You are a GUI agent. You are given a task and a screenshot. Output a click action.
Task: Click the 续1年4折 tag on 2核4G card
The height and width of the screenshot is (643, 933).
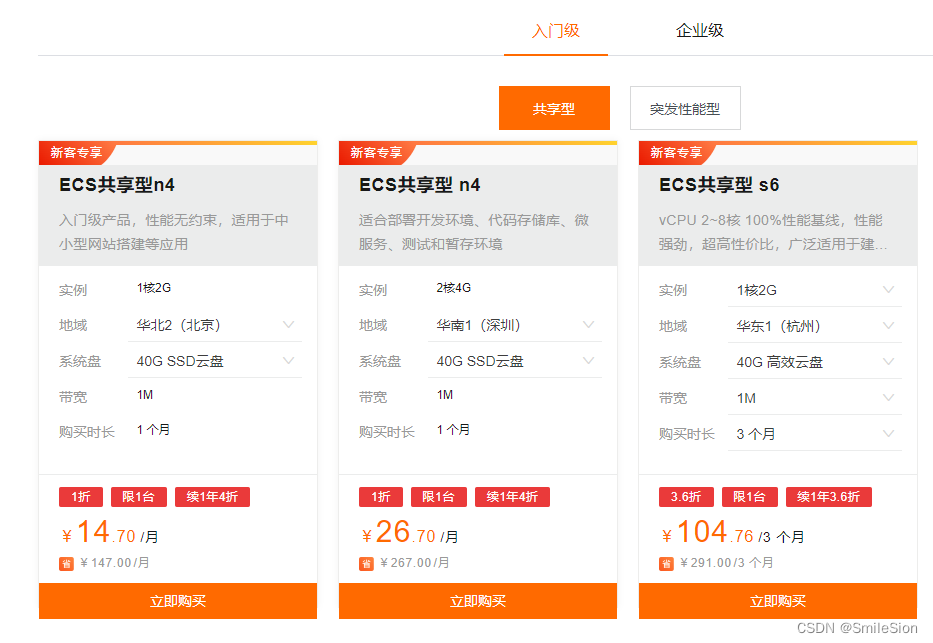[512, 497]
